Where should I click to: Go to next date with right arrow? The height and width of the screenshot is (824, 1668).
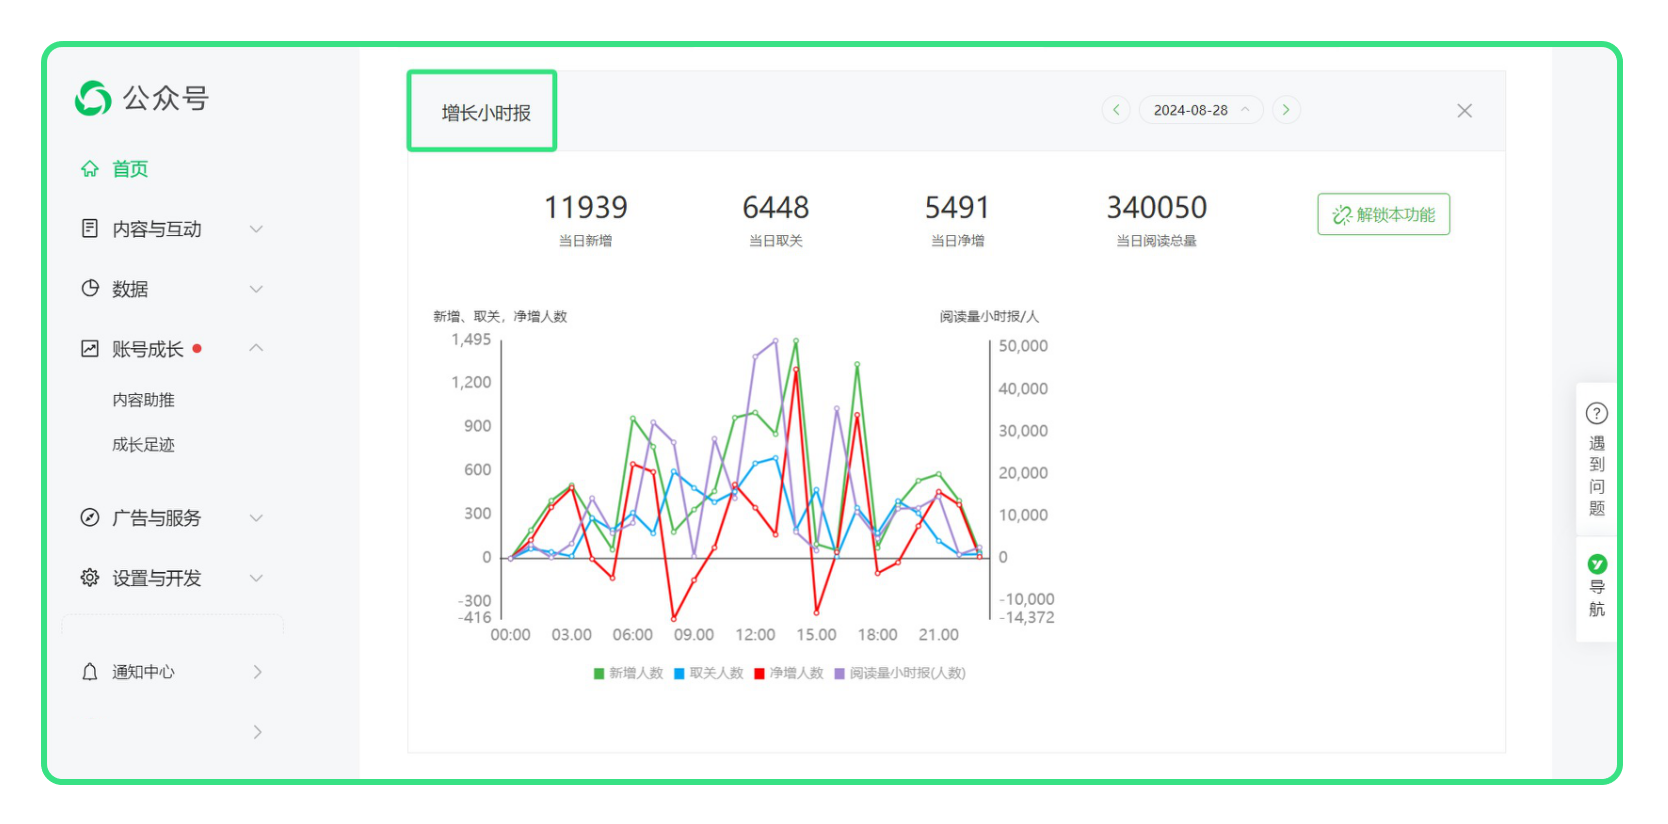tap(1286, 110)
